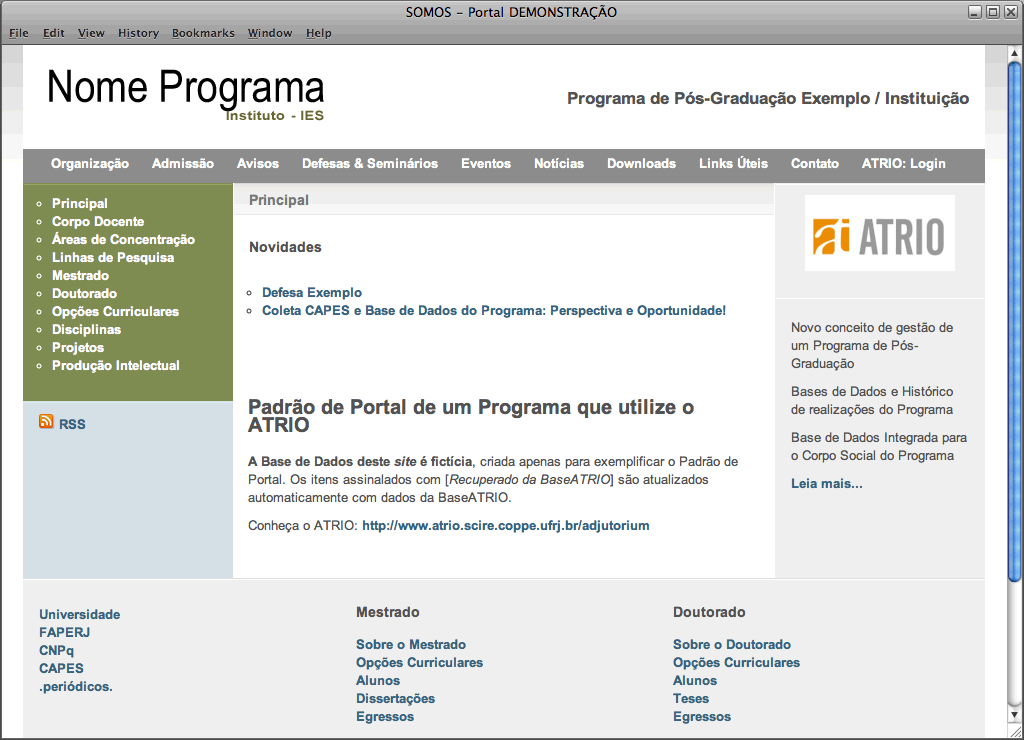
Task: Open Produção Intelectual sidebar link
Action: click(x=116, y=366)
